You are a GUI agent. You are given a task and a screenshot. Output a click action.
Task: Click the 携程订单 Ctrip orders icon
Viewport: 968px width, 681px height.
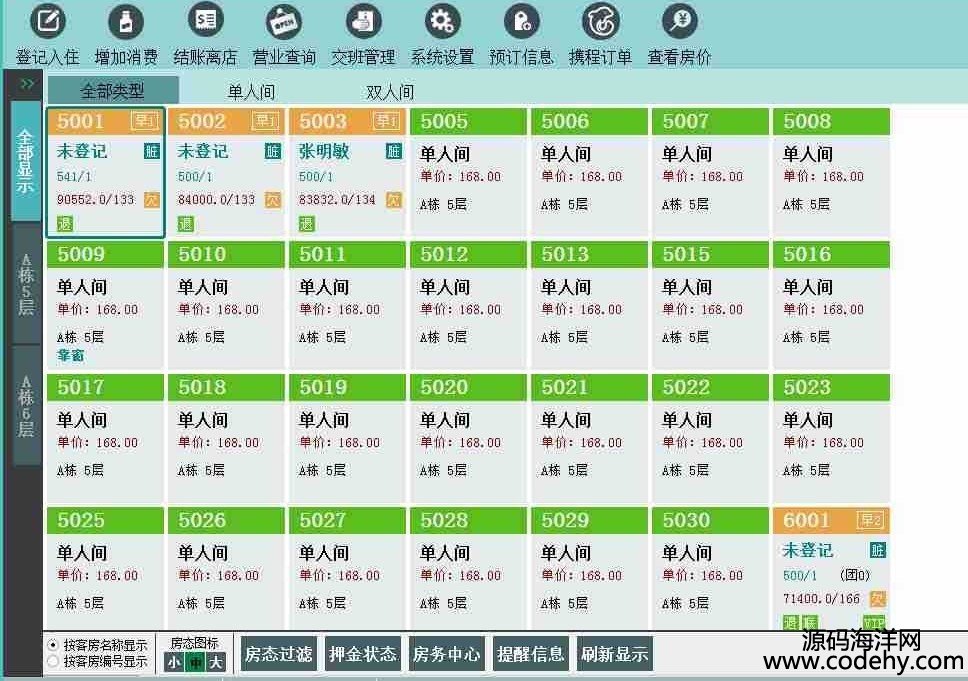[x=601, y=22]
